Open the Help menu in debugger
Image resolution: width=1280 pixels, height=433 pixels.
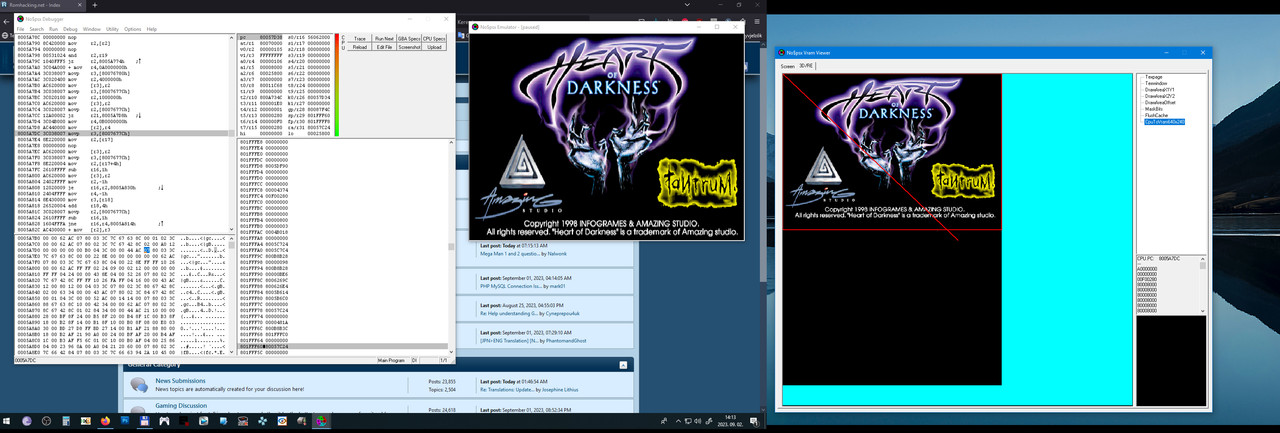click(152, 29)
